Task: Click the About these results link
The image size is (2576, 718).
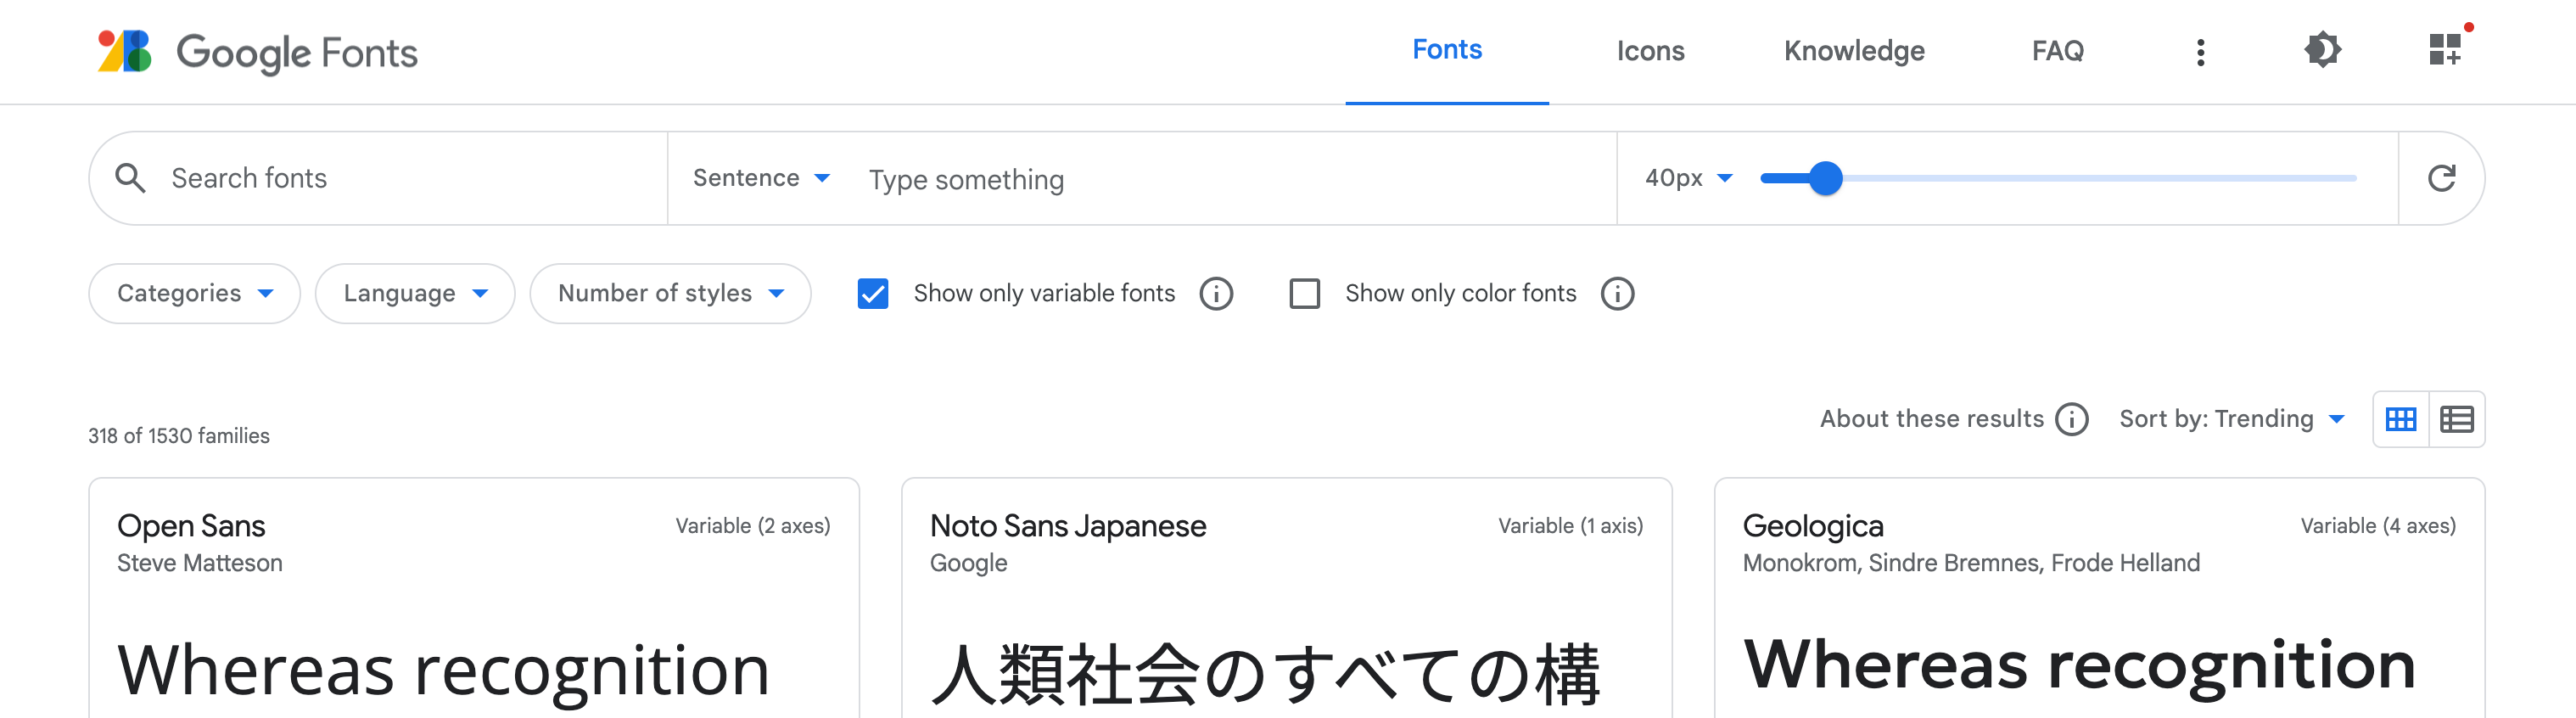Action: pos(1931,419)
